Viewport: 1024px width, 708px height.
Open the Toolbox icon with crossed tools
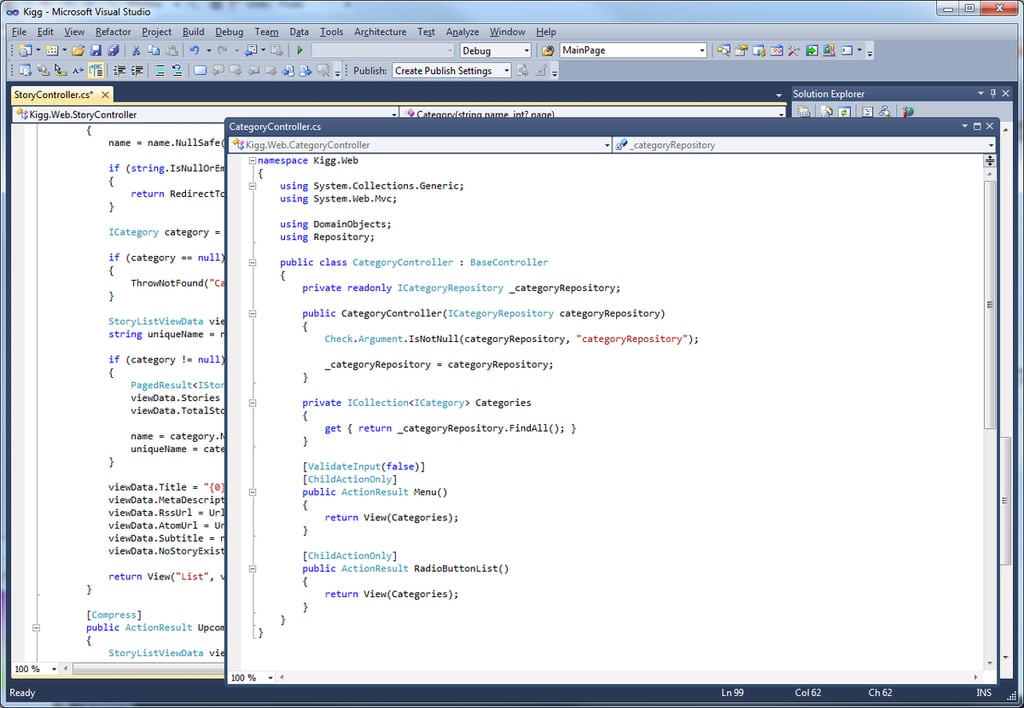coord(793,50)
